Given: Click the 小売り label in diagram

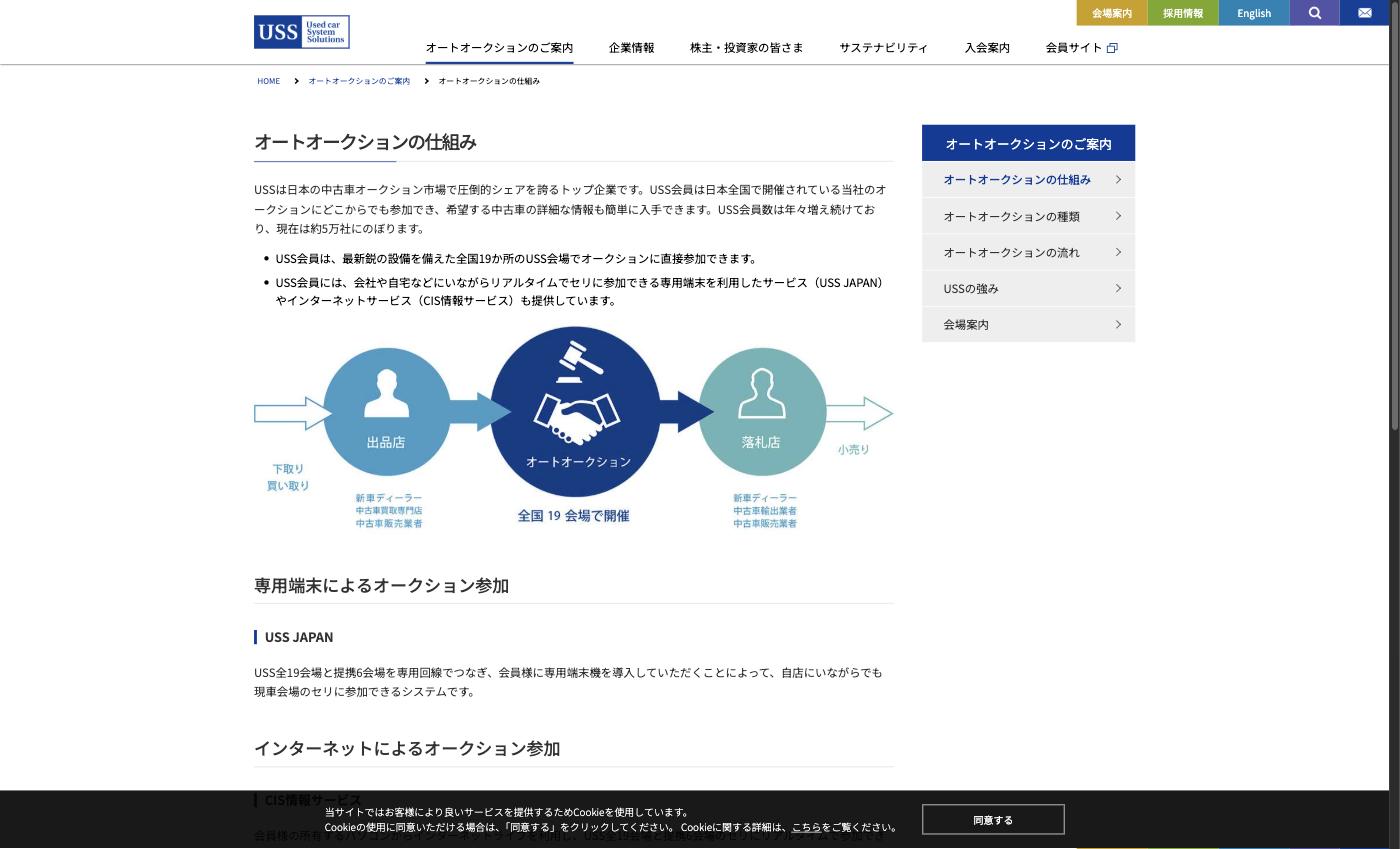Looking at the screenshot, I should coord(854,450).
